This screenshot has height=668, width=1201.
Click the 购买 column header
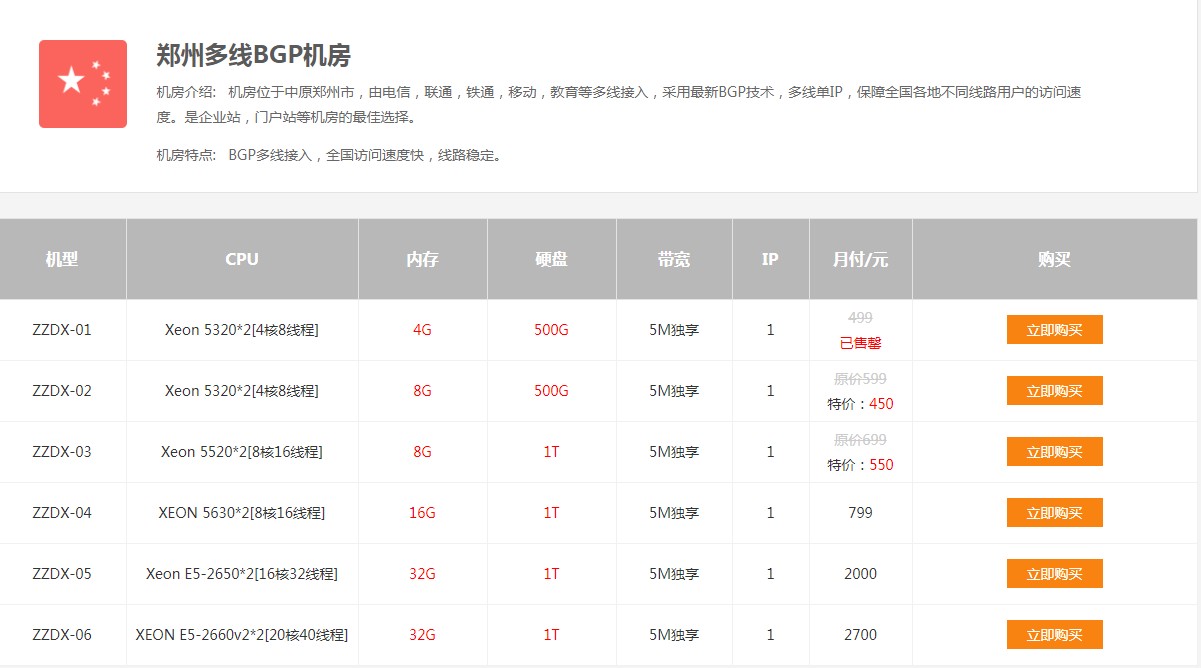(x=1054, y=259)
